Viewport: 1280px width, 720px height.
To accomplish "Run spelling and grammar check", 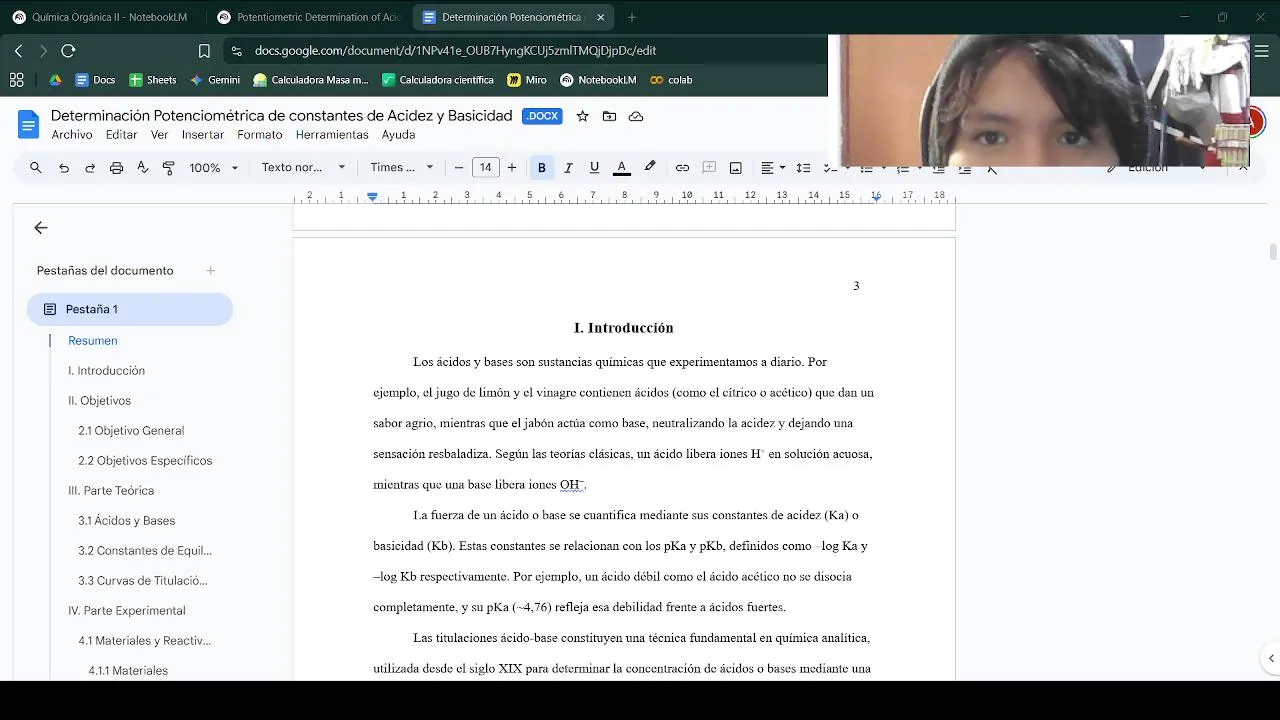I will [x=142, y=168].
